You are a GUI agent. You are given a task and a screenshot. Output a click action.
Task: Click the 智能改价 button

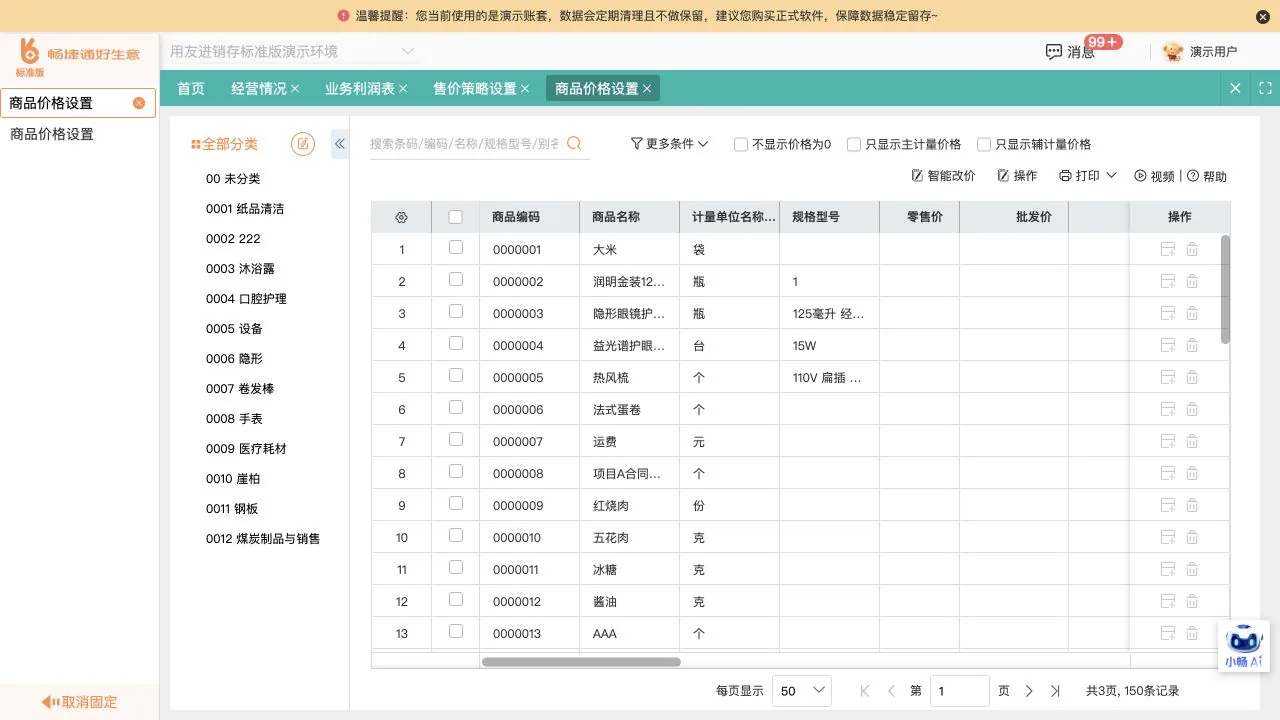tap(943, 176)
